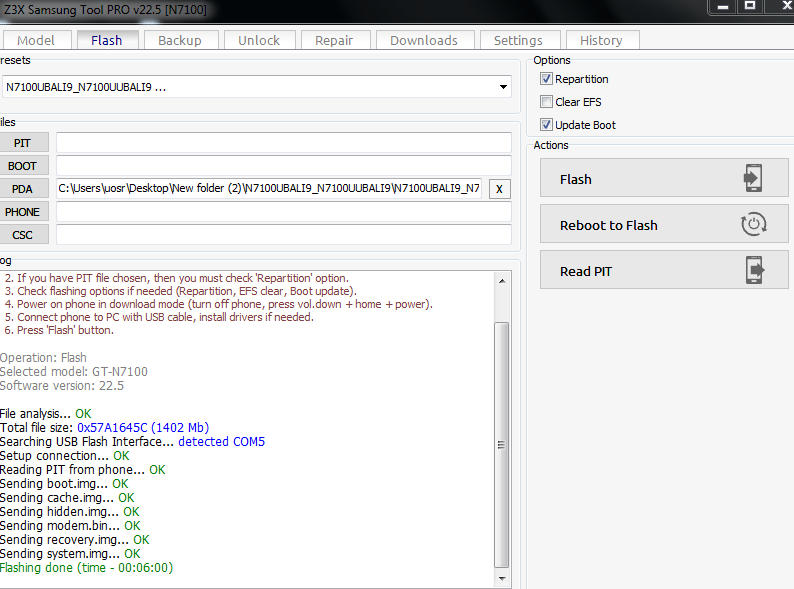Viewport: 794px width, 589px height.
Task: Click the Read PIT phone icon
Action: 755,270
